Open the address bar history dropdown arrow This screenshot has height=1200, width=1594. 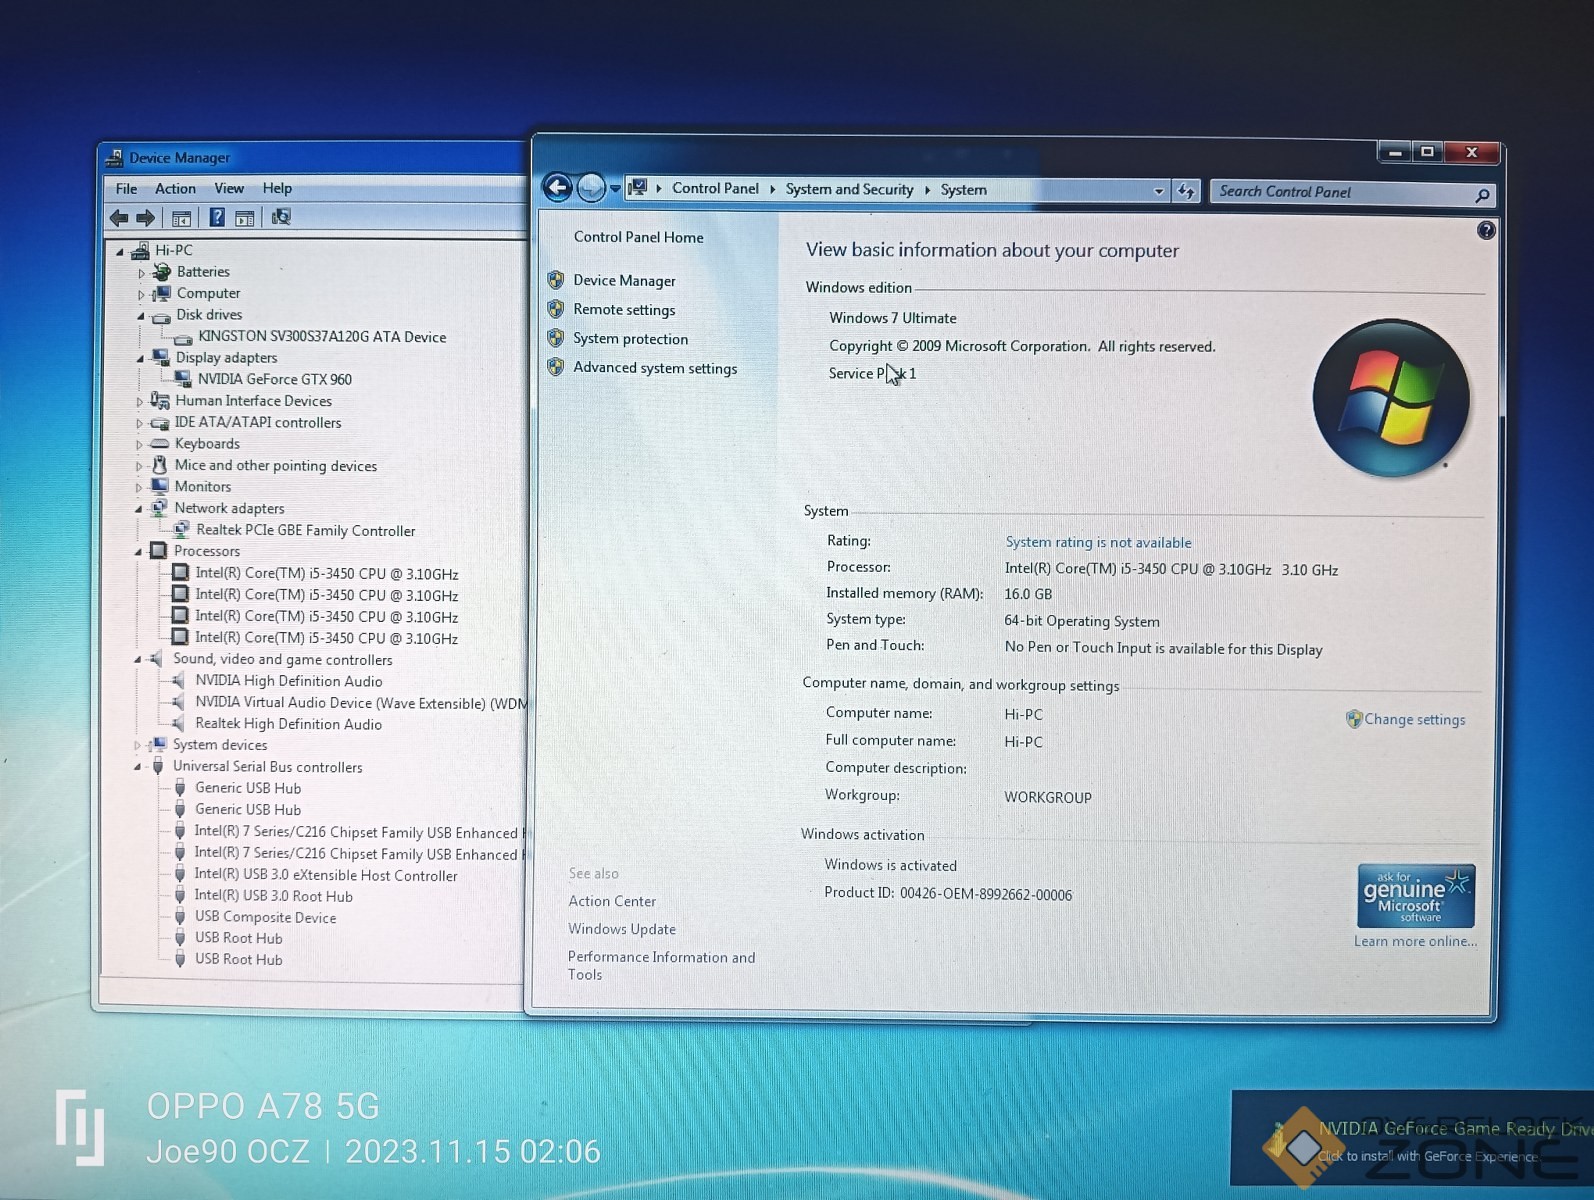[1158, 191]
